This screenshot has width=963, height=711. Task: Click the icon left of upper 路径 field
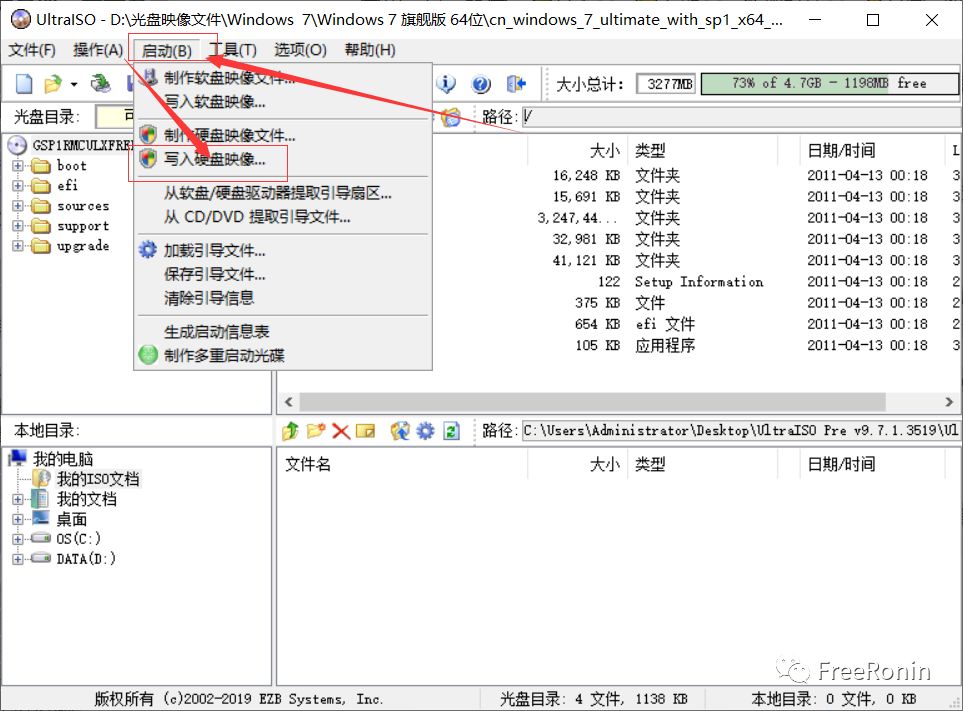click(x=450, y=117)
